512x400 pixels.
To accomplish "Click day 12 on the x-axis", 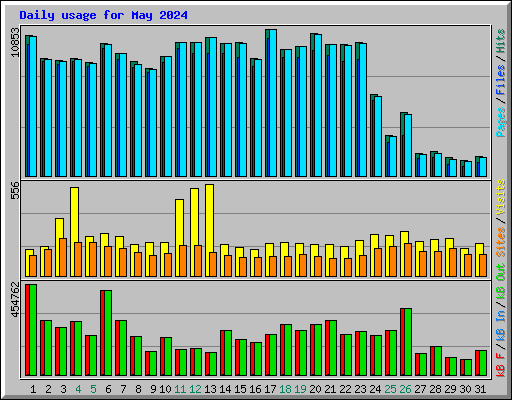I will tap(195, 389).
